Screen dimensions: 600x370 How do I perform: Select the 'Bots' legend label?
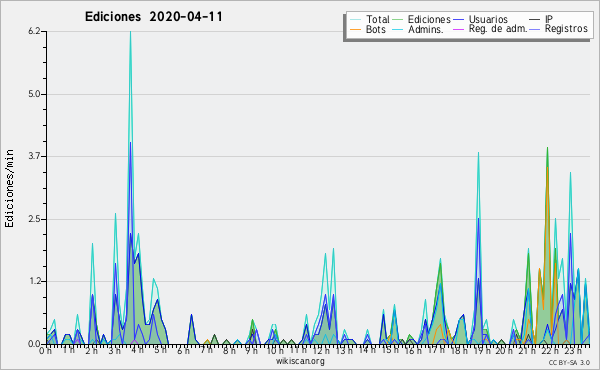coord(376,29)
